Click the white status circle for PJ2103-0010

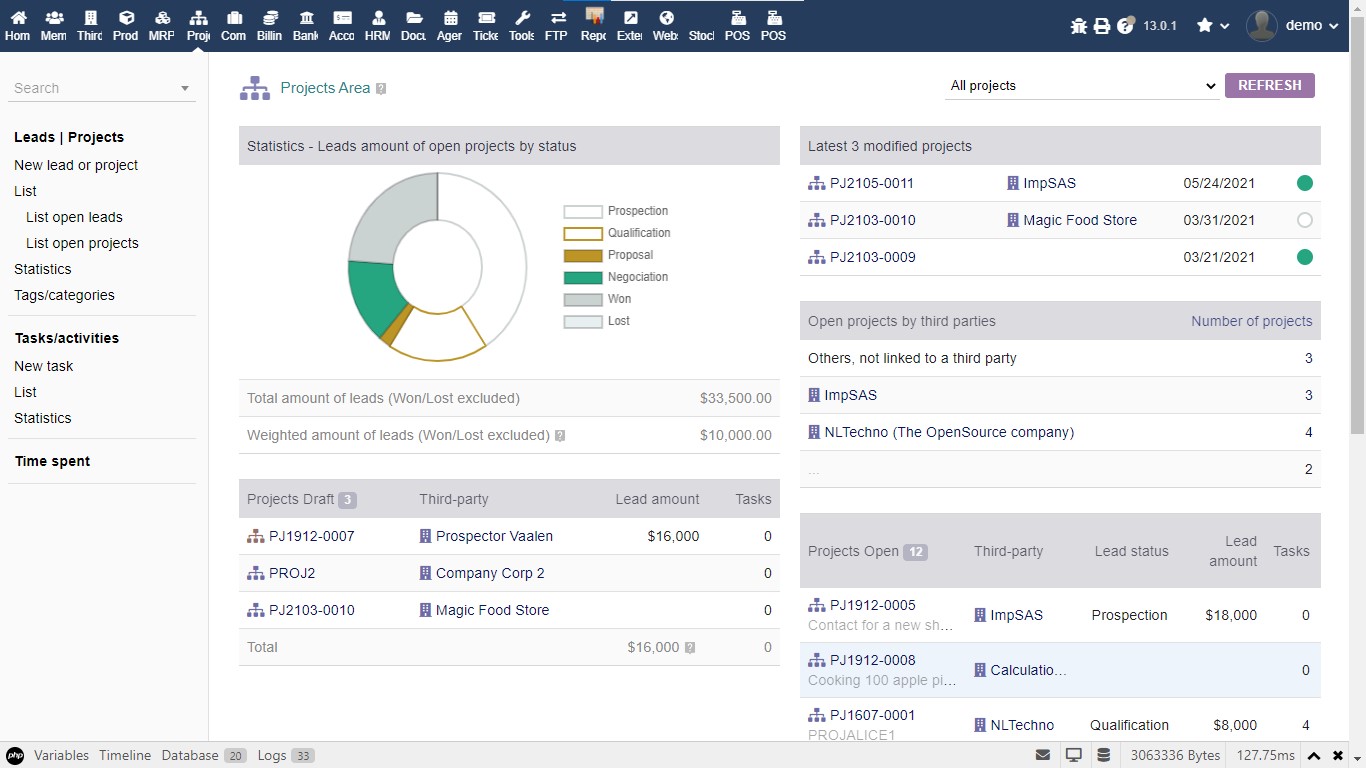point(1305,220)
